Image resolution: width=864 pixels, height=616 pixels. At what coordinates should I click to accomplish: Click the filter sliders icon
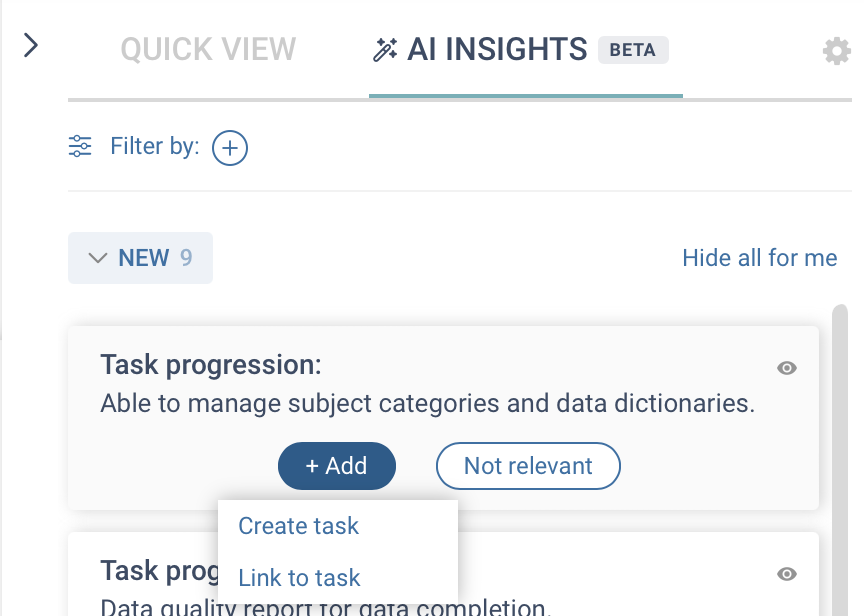pos(80,147)
